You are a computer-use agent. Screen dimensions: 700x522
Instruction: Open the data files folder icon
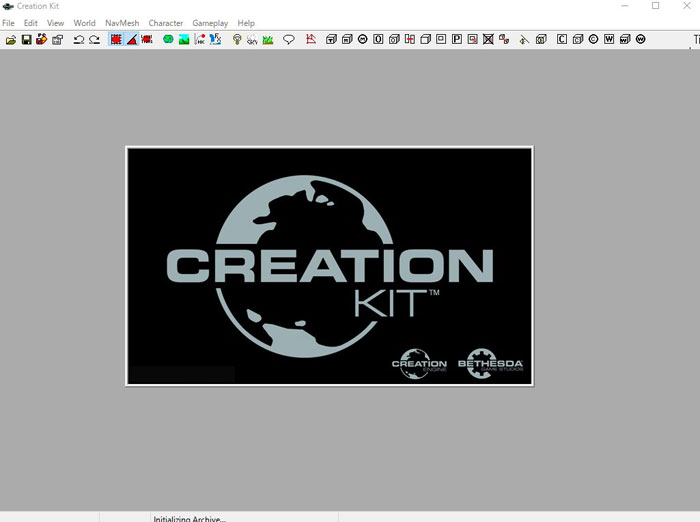tap(11, 40)
